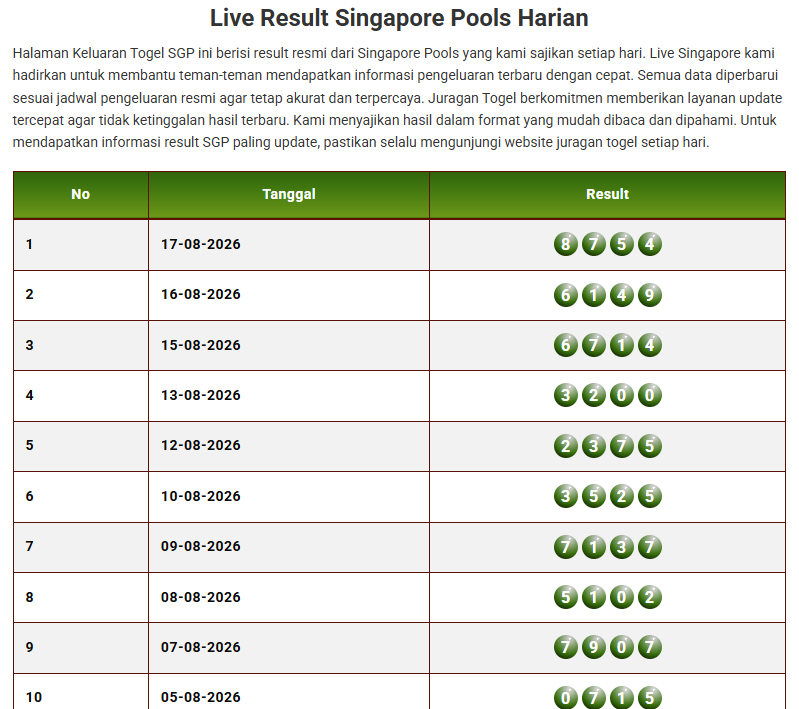Click last result ball 4 in 17-08-2026 row
The image size is (799, 709).
pos(650,244)
